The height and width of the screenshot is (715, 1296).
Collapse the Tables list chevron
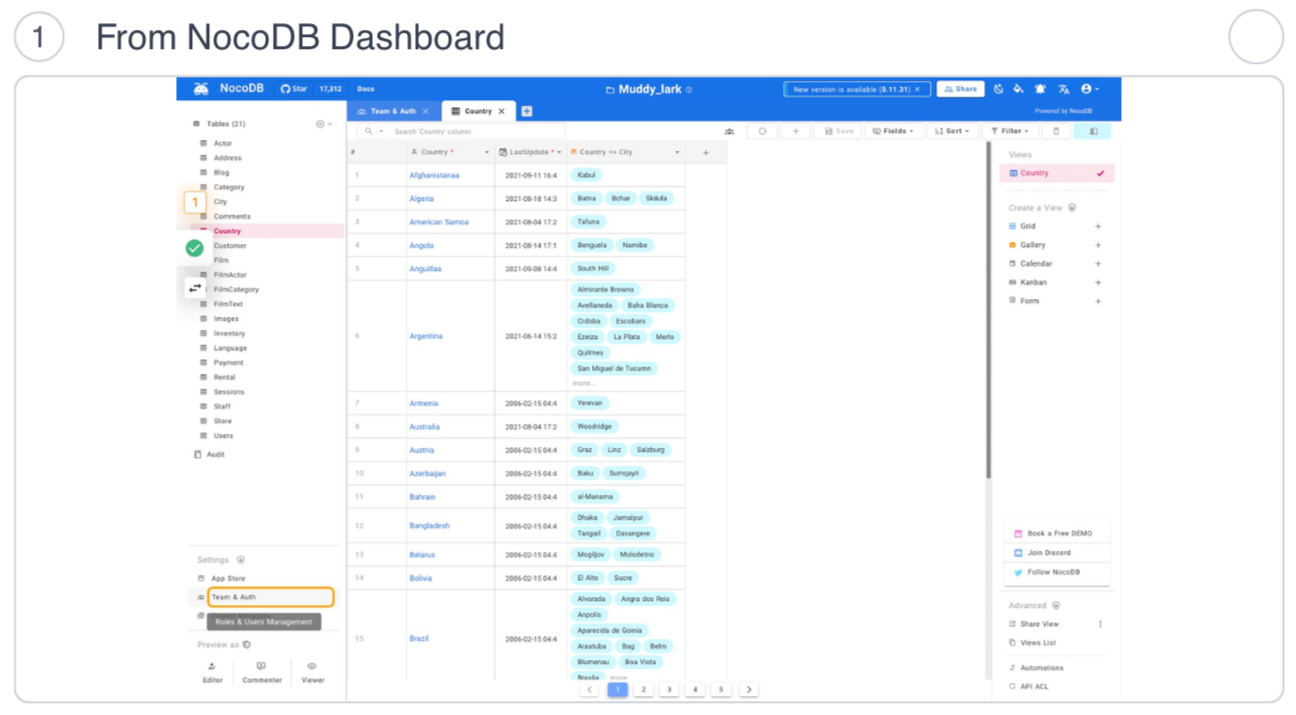tap(331, 124)
